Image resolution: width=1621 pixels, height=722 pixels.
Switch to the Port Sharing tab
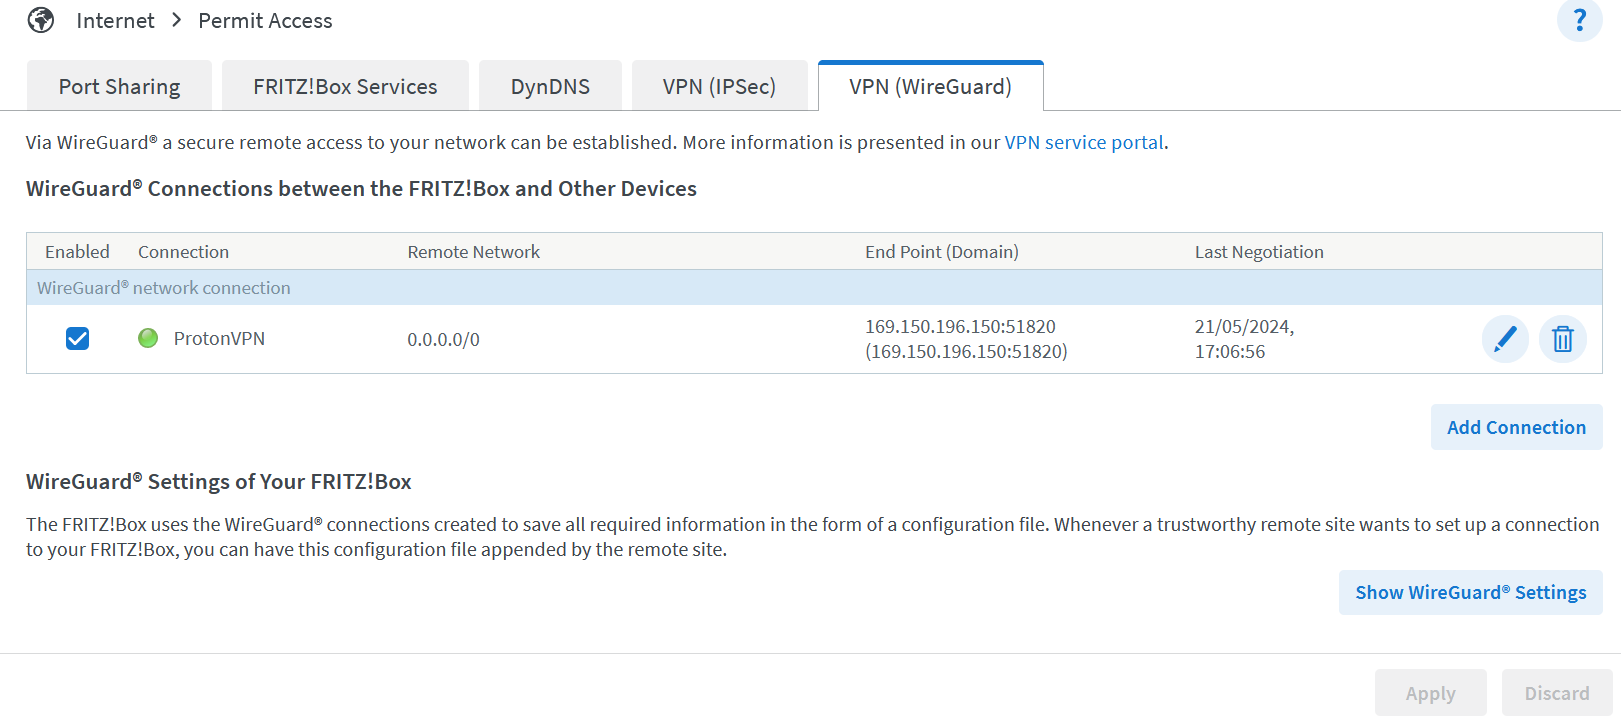pos(119,87)
